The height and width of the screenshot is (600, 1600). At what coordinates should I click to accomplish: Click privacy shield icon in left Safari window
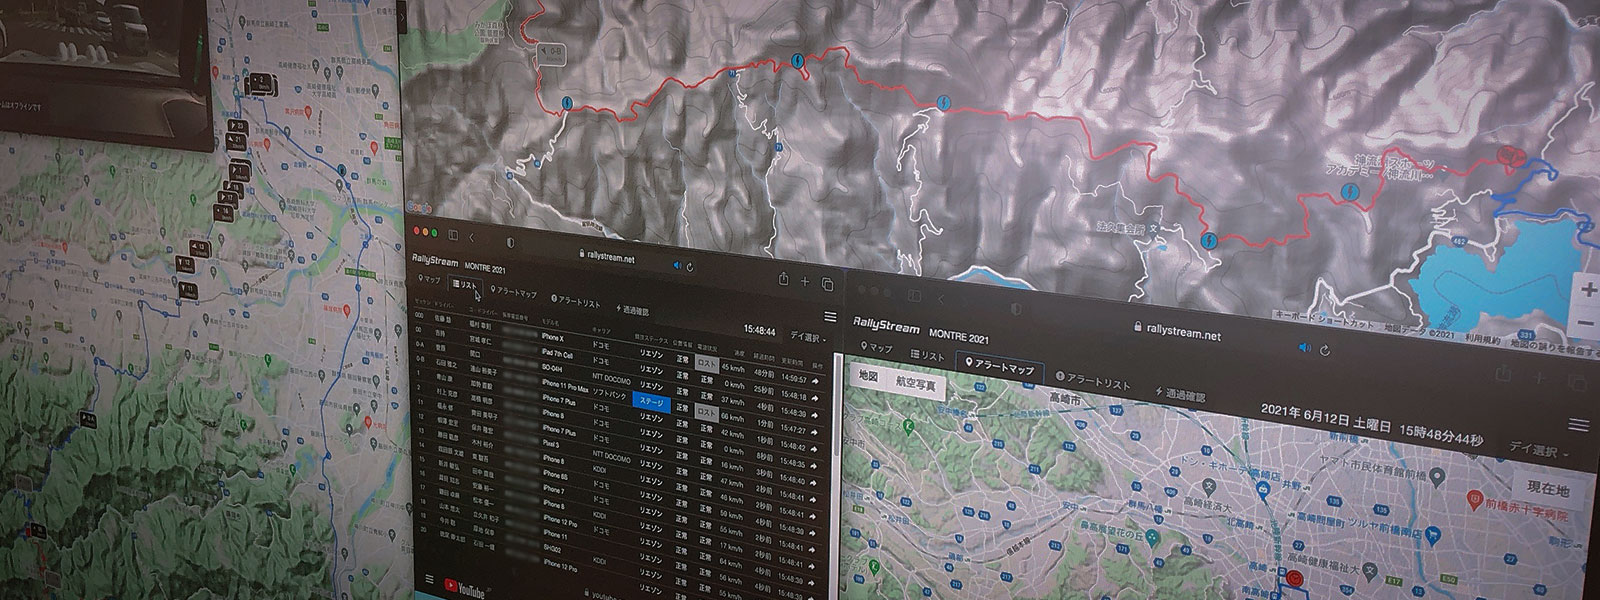coord(510,243)
